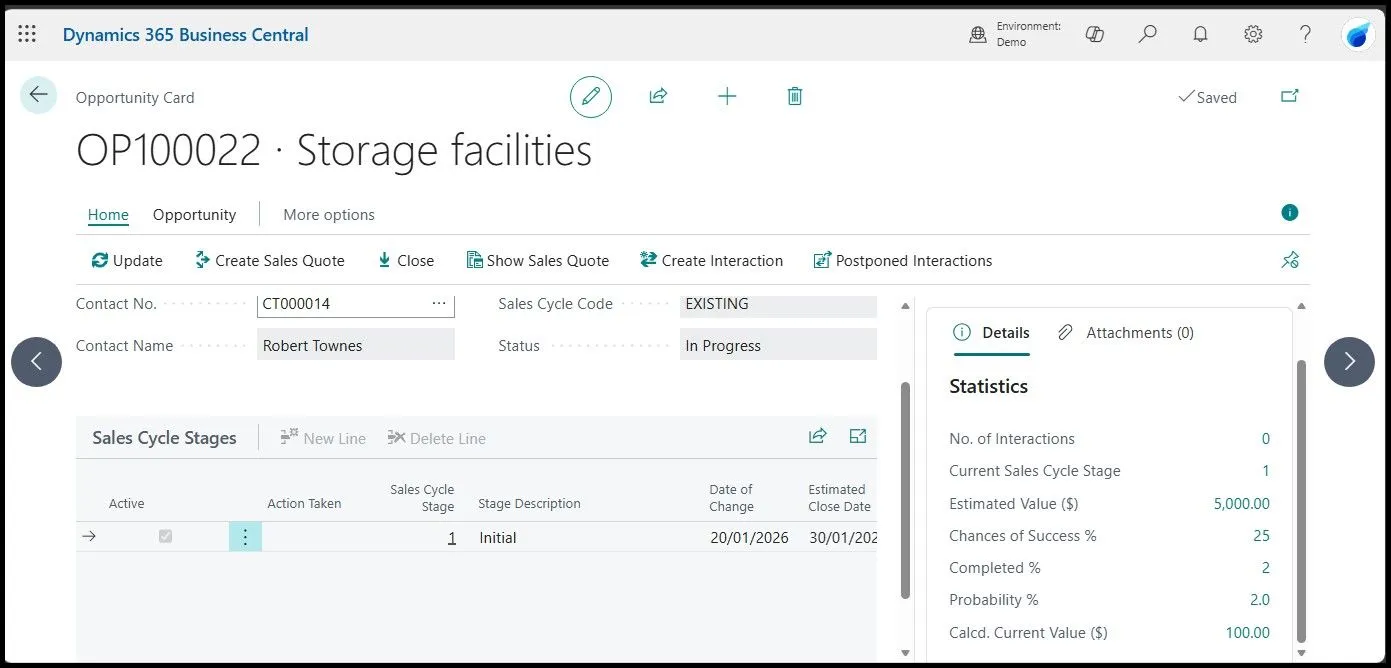Open the Environment Demo indicator
This screenshot has width=1391, height=668.
tap(1015, 34)
